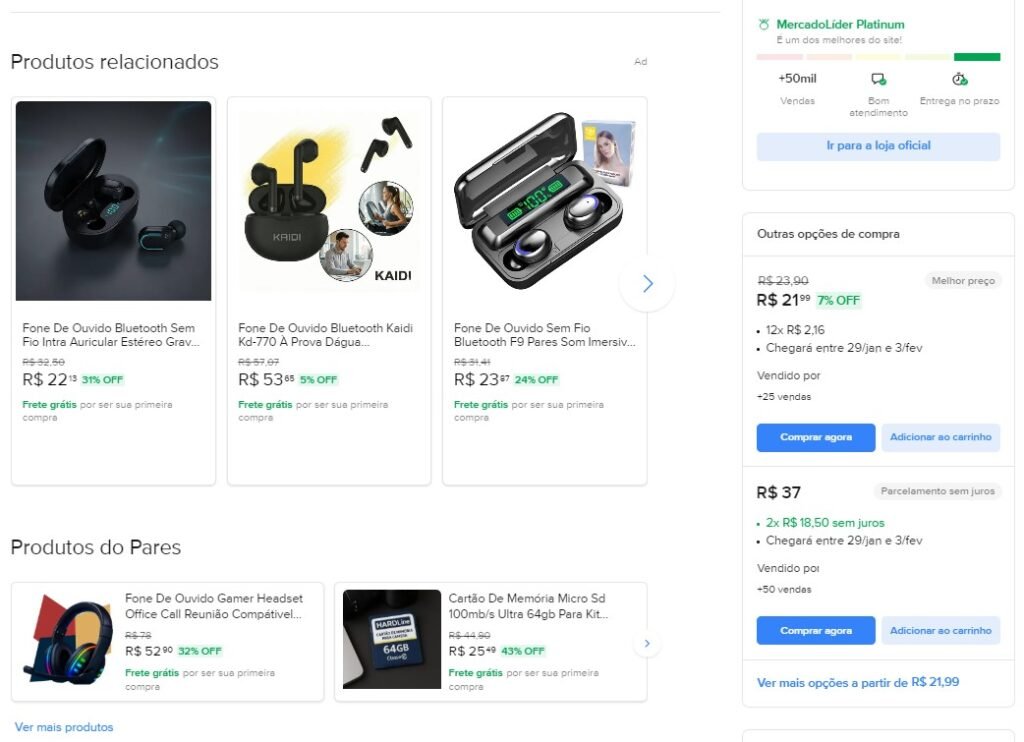Add the R$ 37 offer to cart
Screen dimensions: 1024x742
point(940,631)
